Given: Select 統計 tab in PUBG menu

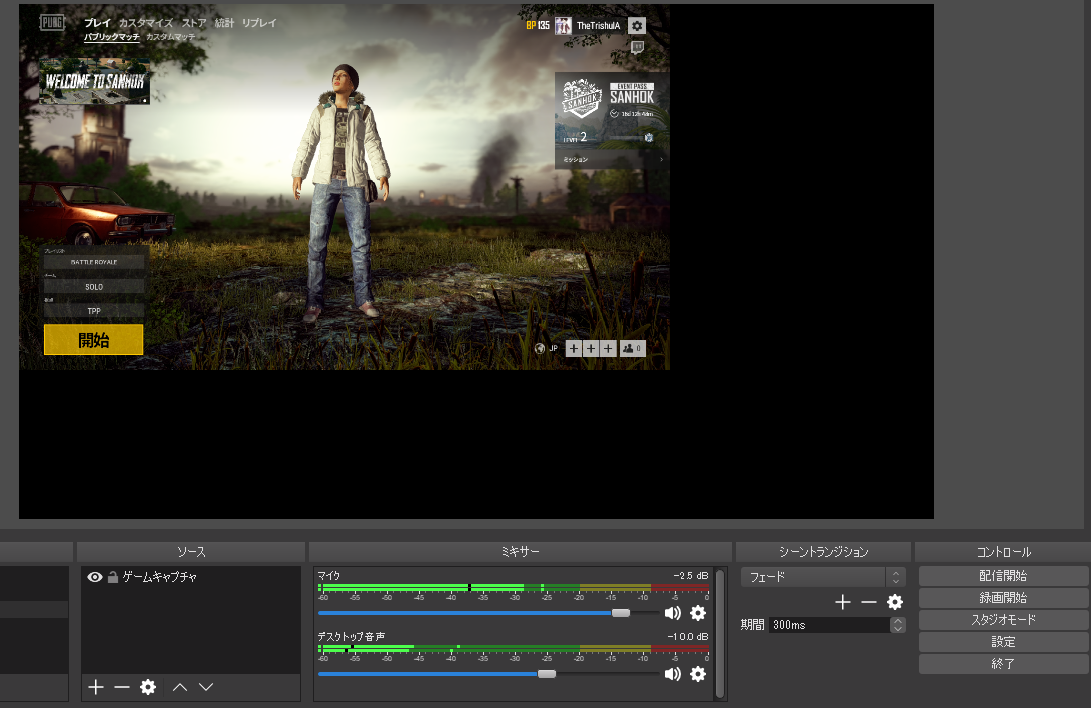Looking at the screenshot, I should 224,23.
